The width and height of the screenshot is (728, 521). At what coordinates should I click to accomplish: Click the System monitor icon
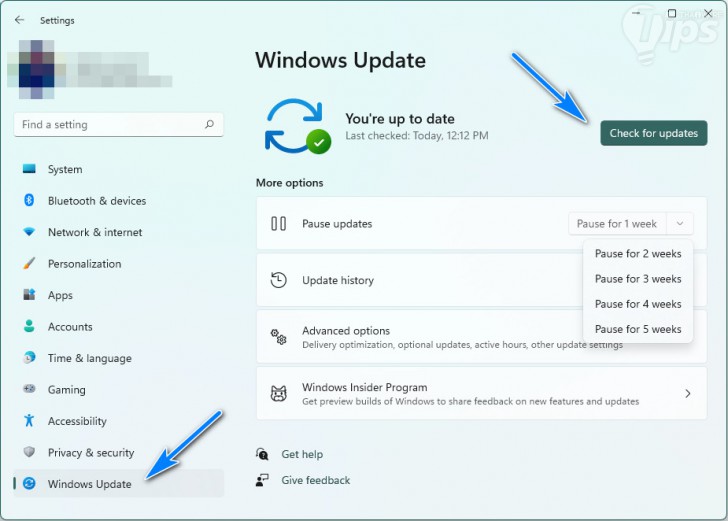(29, 169)
